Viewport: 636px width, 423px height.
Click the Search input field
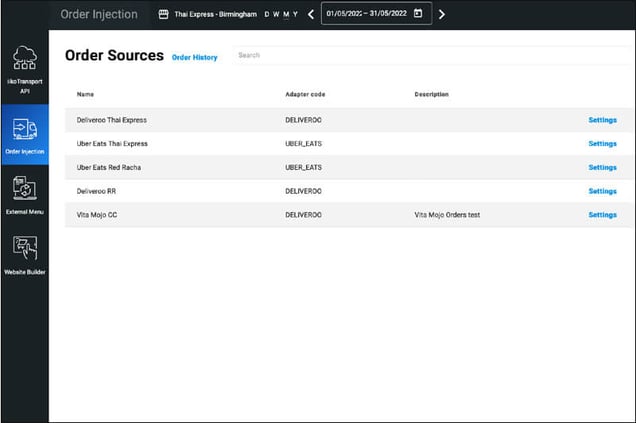[430, 56]
